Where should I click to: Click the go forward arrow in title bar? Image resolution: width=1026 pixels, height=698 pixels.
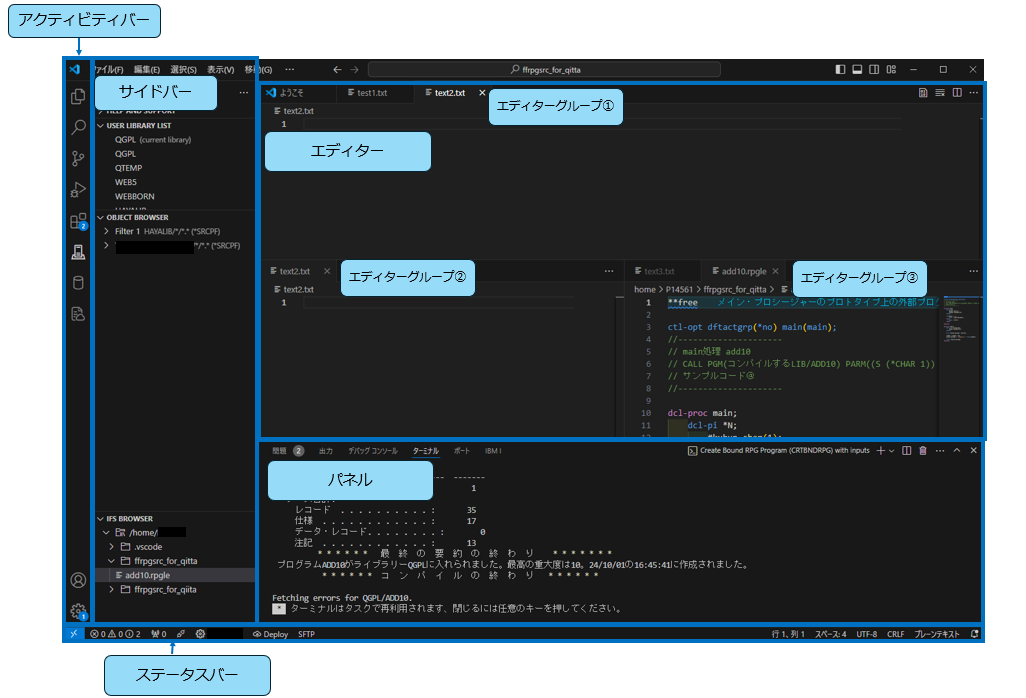coord(354,69)
